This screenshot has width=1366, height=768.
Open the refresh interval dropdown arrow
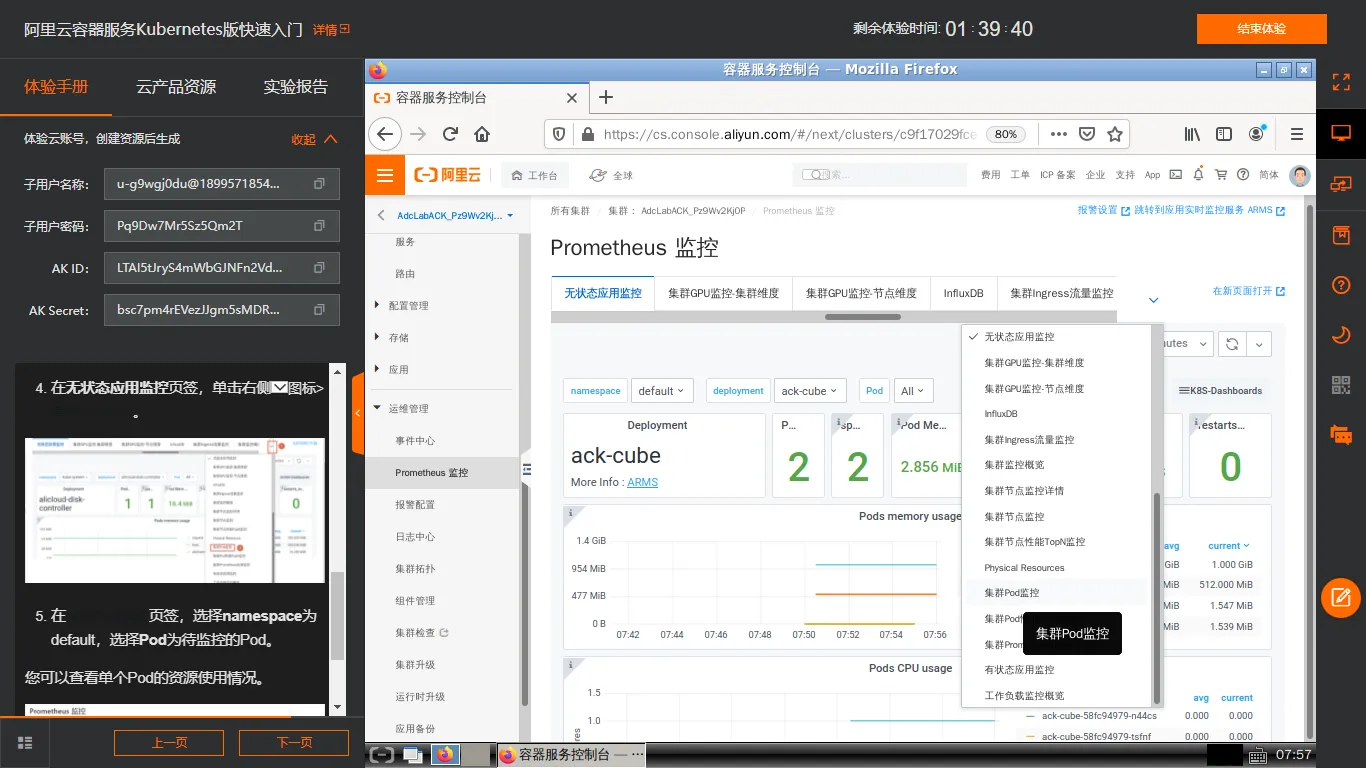tap(1259, 343)
